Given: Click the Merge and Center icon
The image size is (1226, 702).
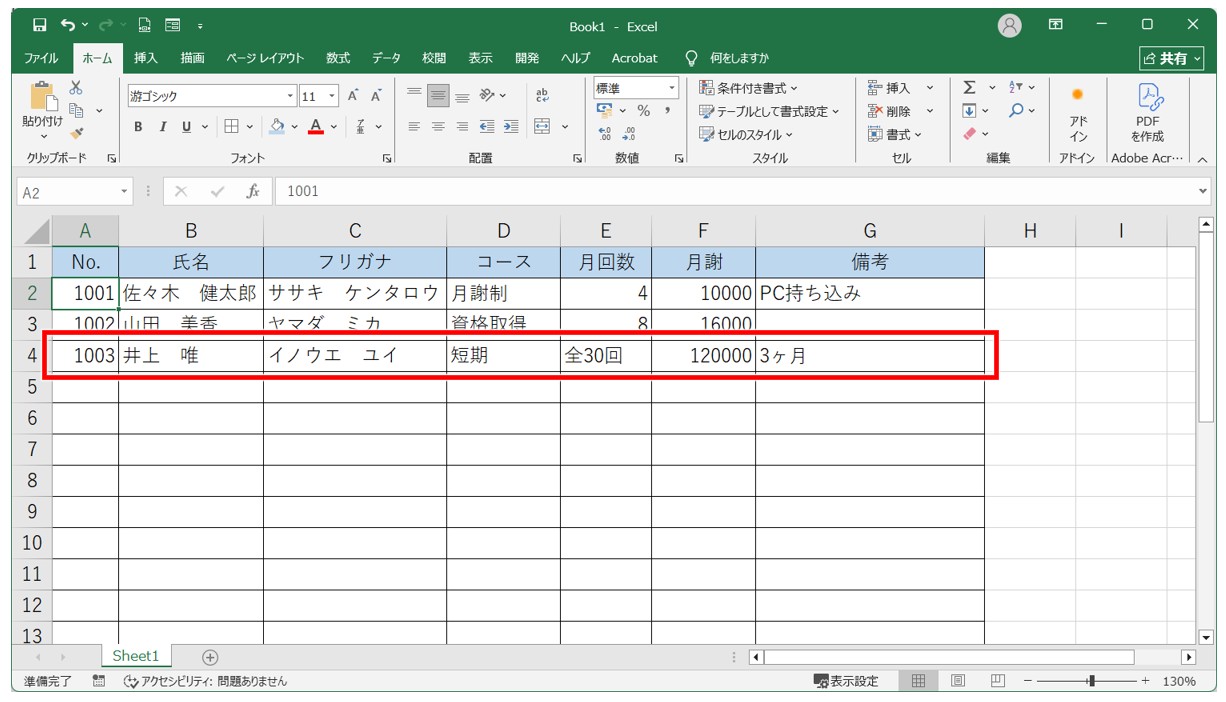Looking at the screenshot, I should pyautogui.click(x=542, y=127).
